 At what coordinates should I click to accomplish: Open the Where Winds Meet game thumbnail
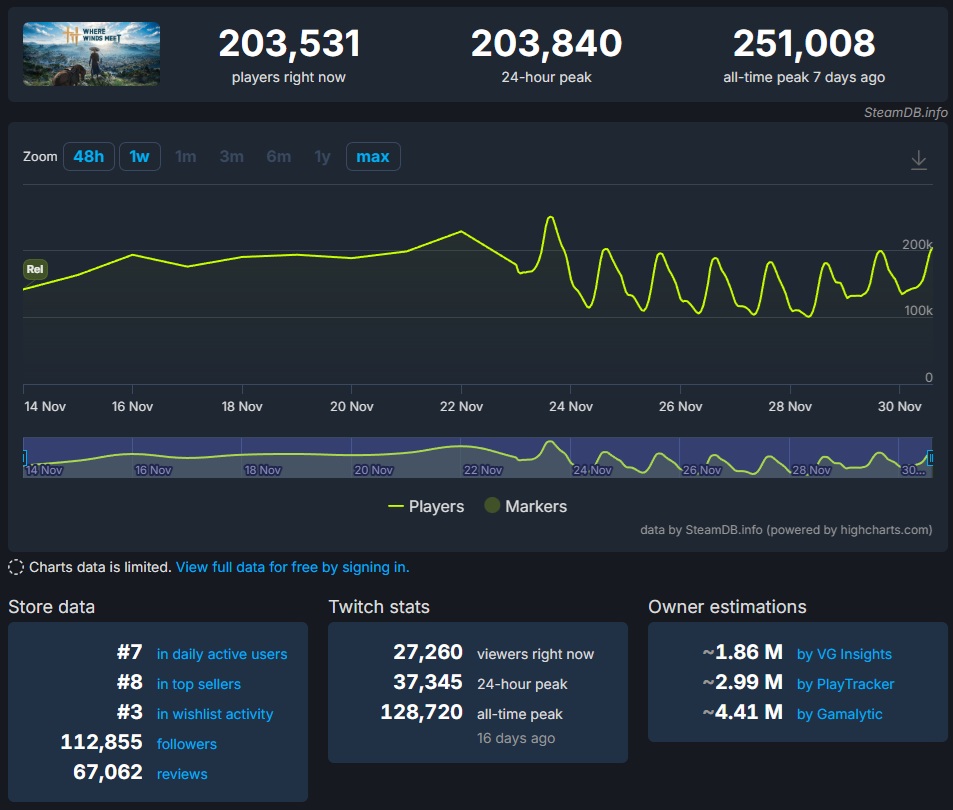[x=91, y=54]
